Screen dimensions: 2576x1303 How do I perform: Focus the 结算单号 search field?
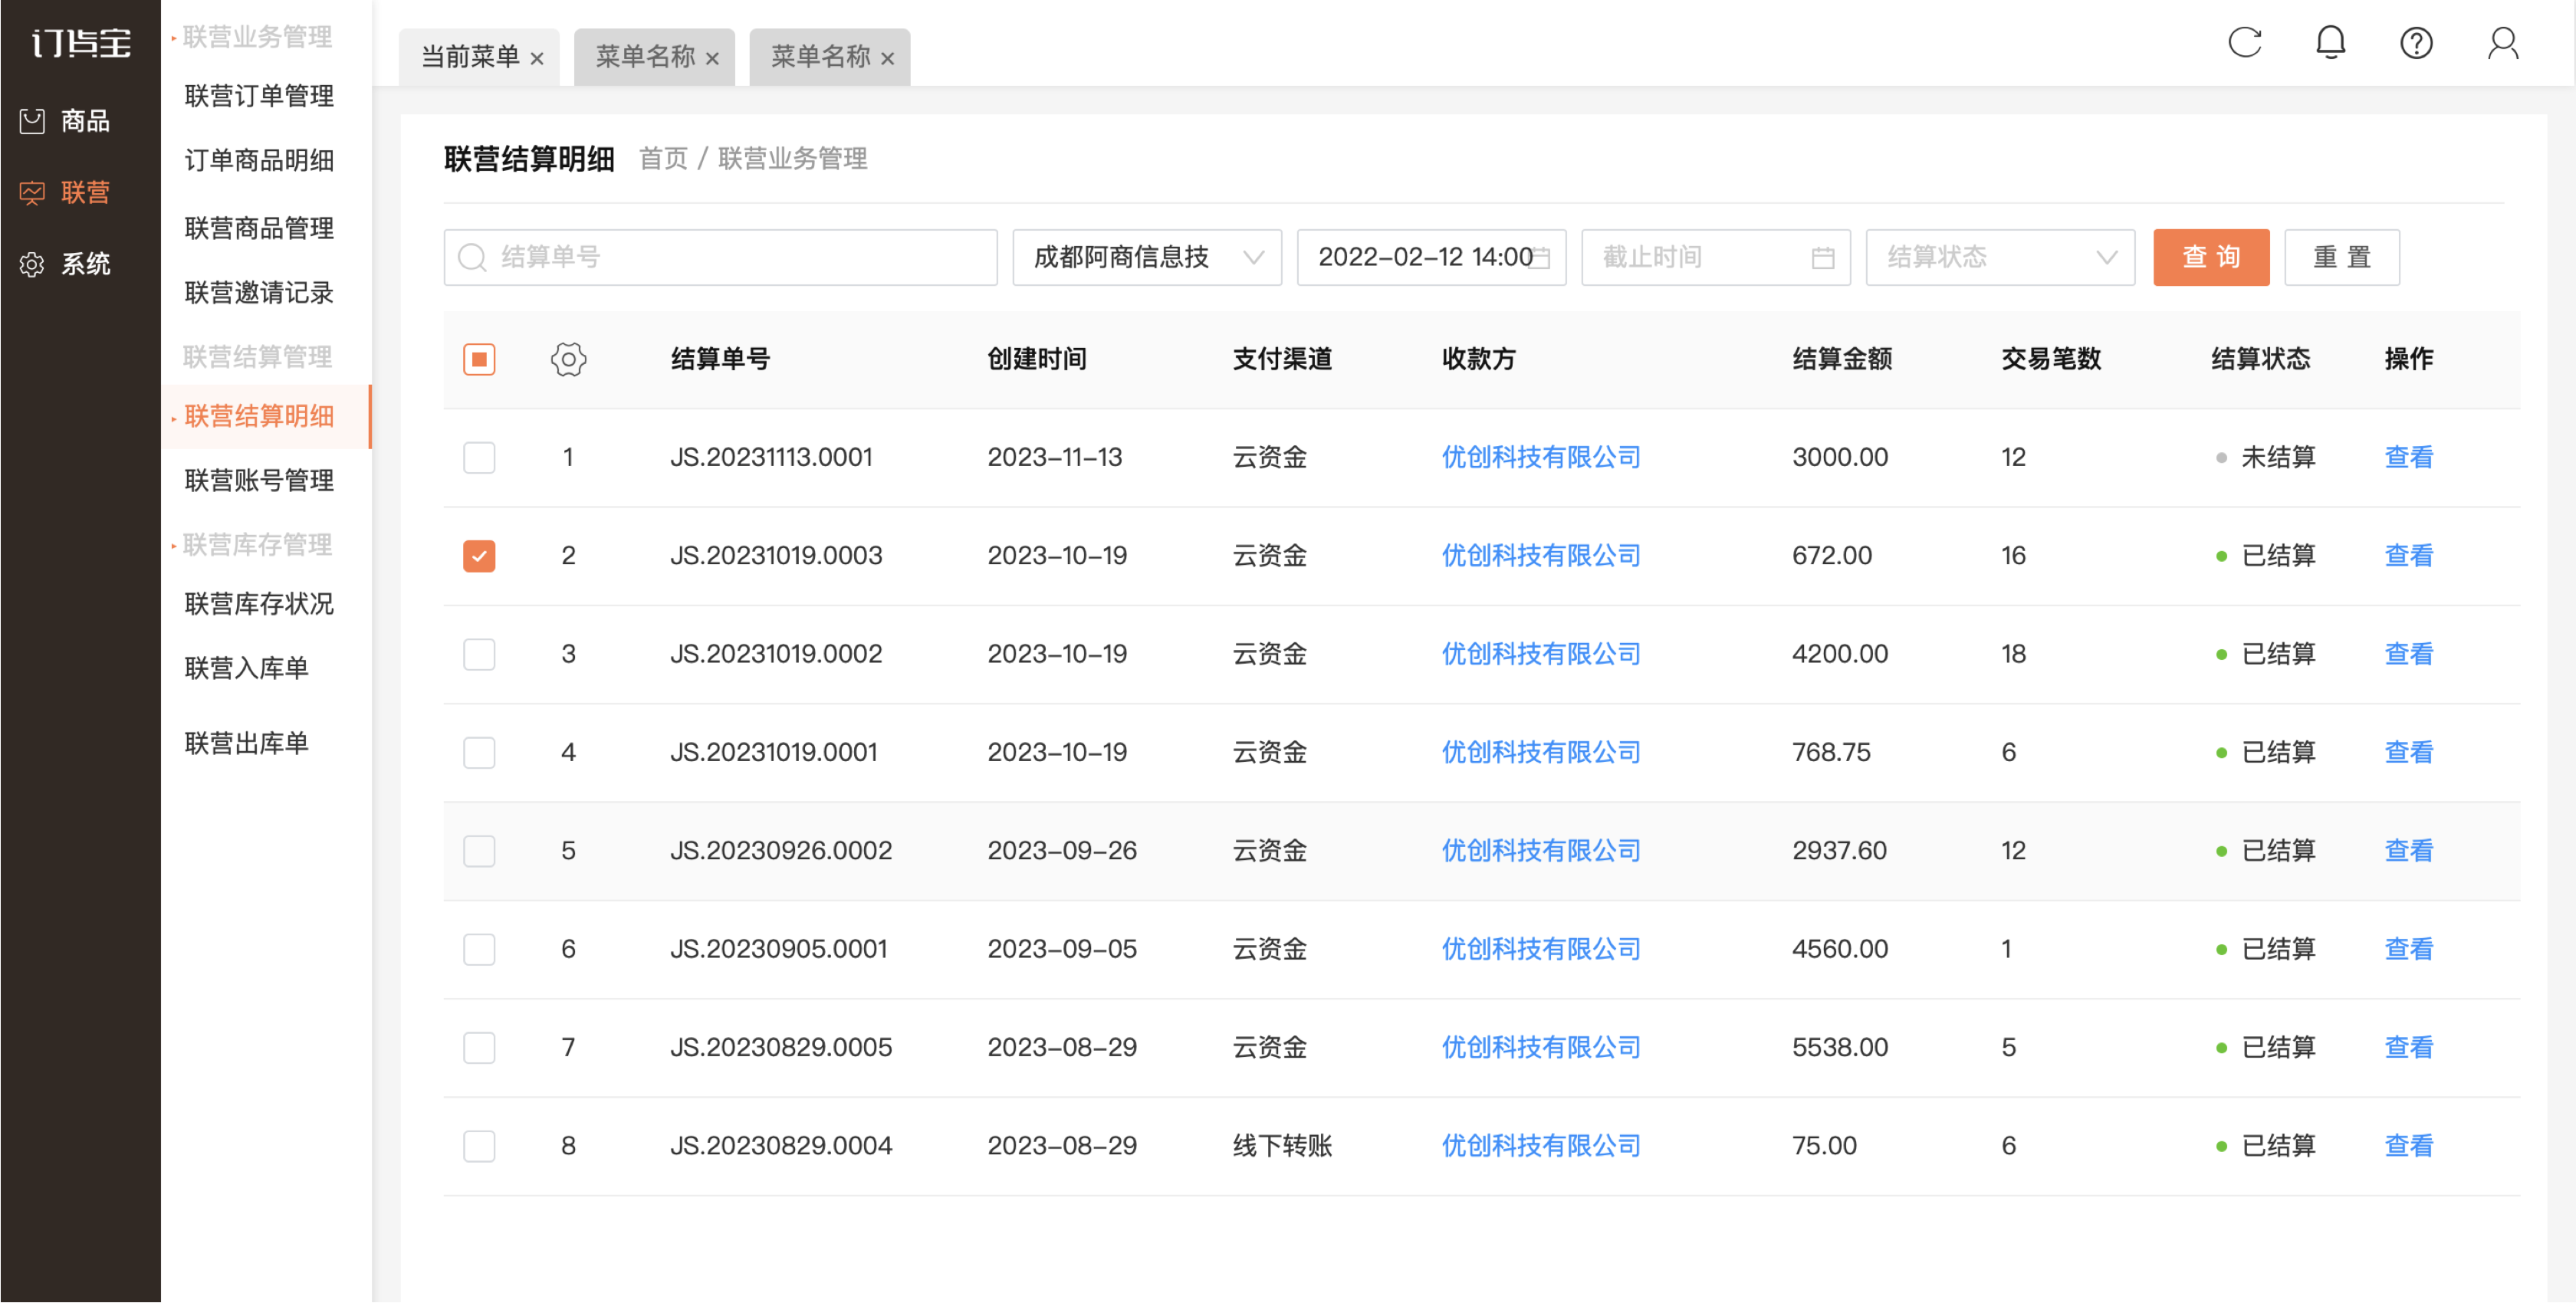point(720,258)
